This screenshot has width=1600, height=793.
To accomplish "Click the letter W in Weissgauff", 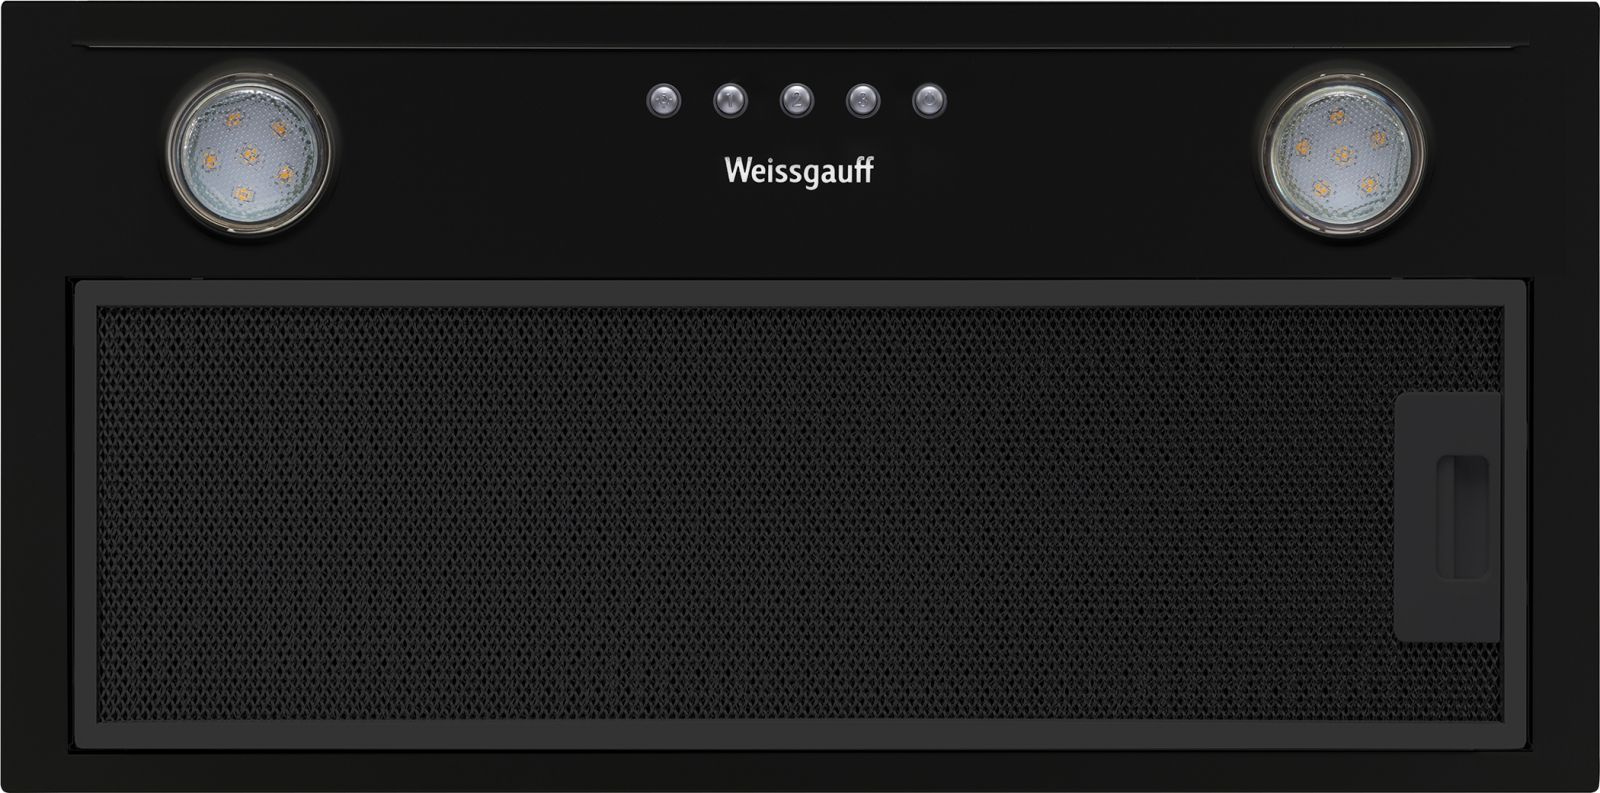I will 736,168.
